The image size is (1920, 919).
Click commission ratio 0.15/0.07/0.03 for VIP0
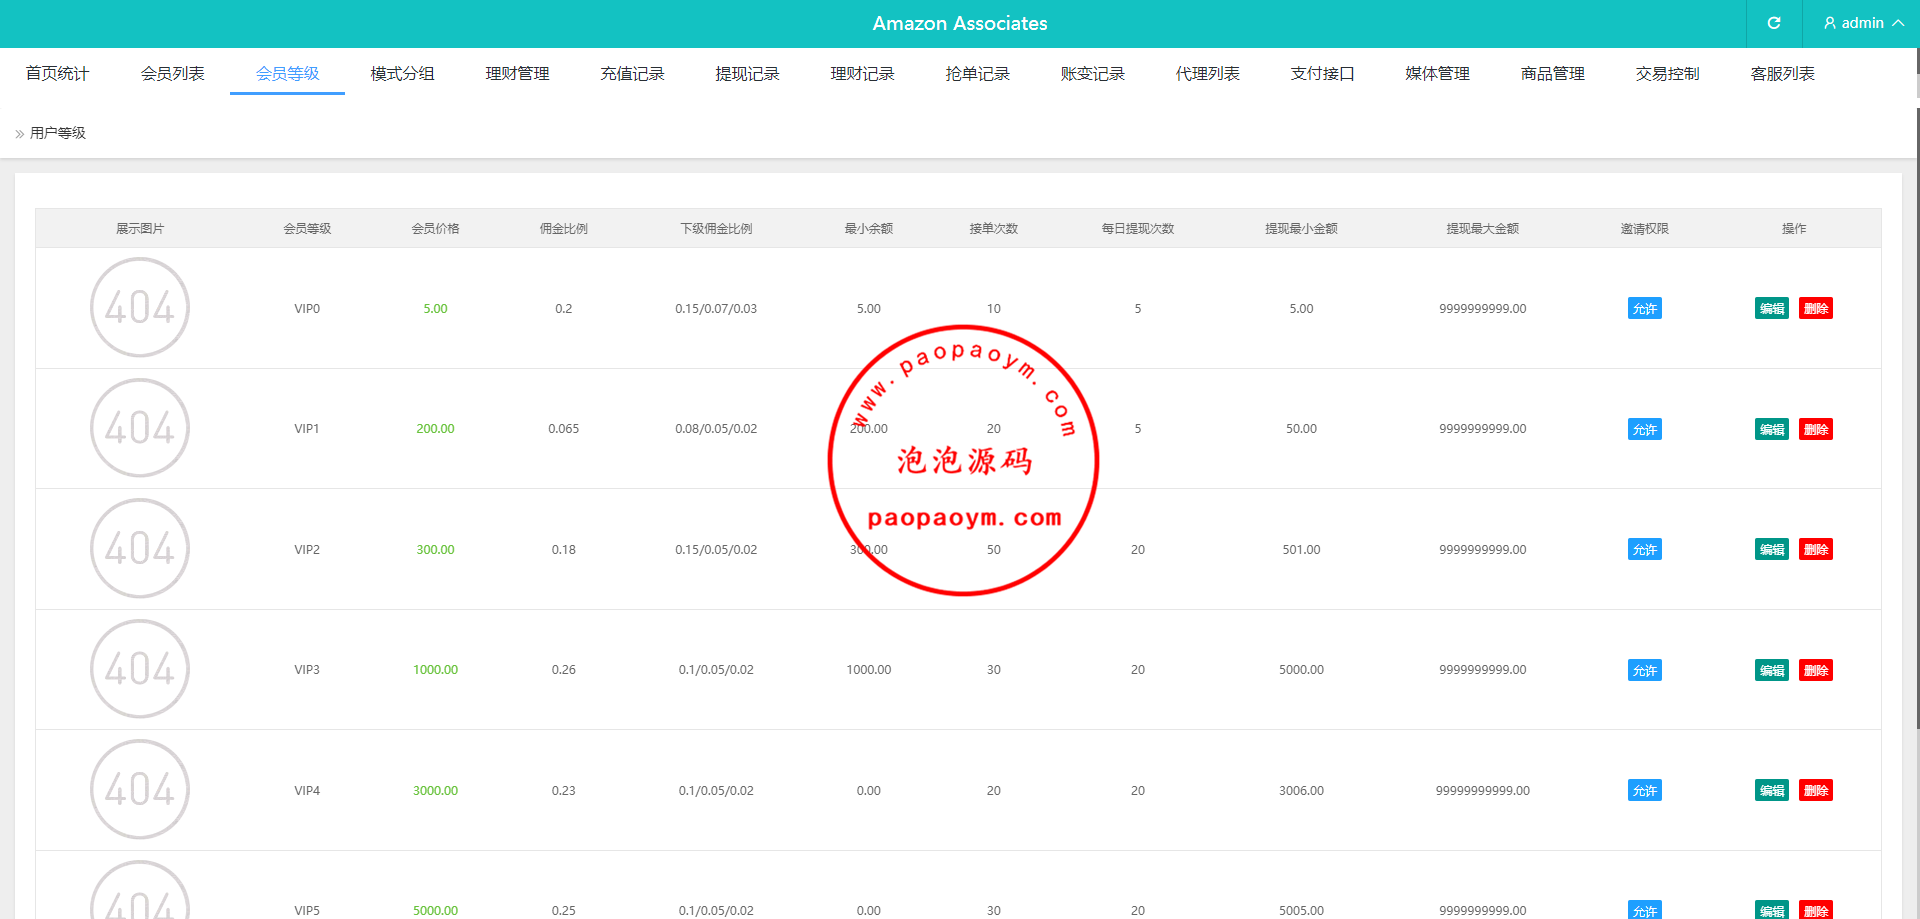[x=716, y=308]
